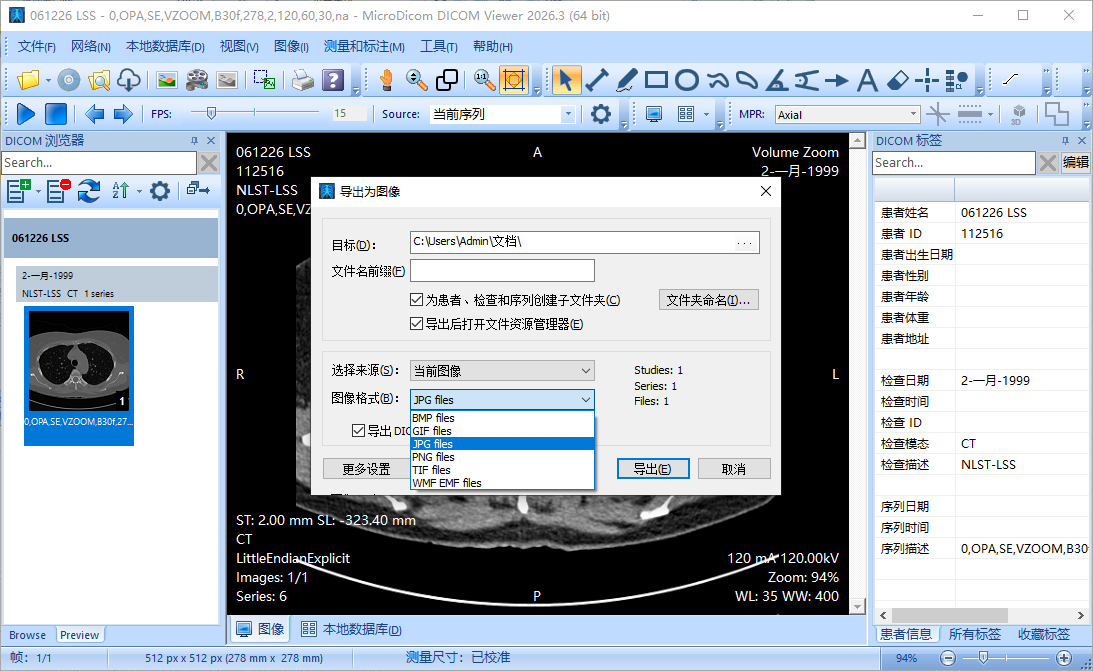Choose BMP files from format list
This screenshot has height=671, width=1093.
(x=502, y=418)
